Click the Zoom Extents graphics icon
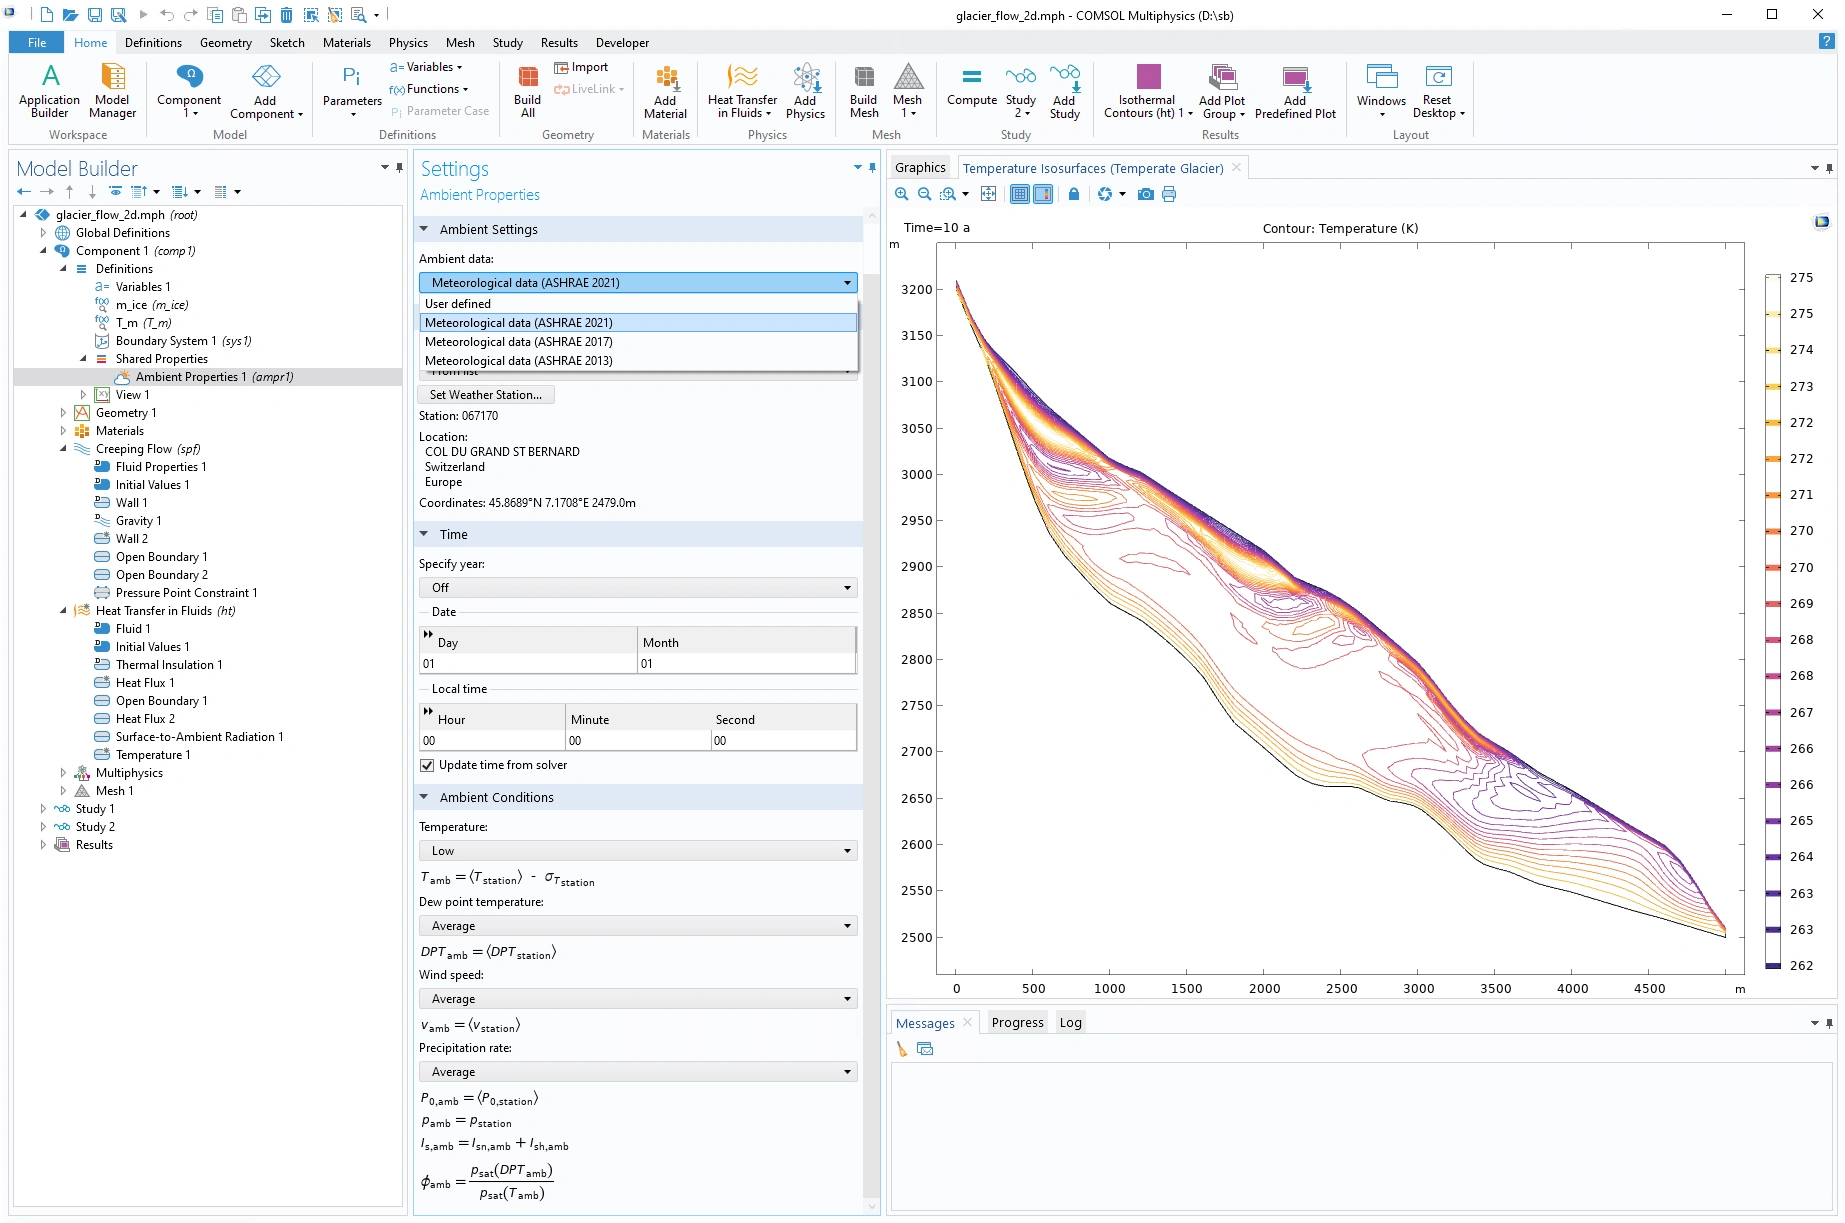Viewport: 1845px width, 1223px height. (x=988, y=194)
